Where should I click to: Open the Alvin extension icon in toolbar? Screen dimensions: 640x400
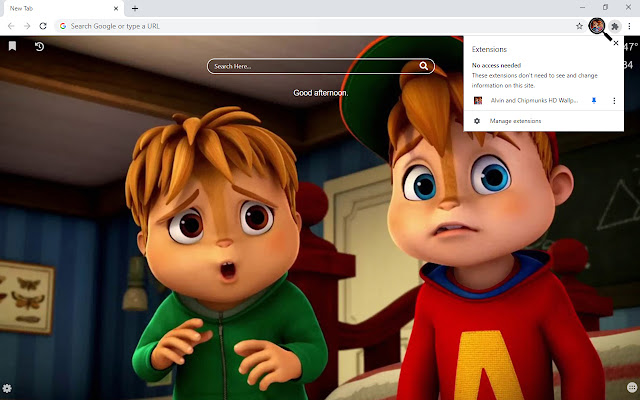(x=597, y=26)
